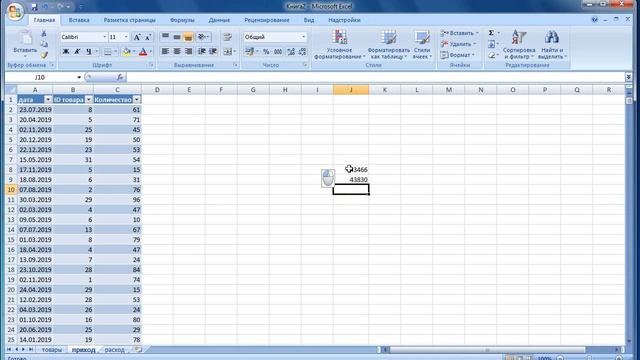The height and width of the screenshot is (360, 640).
Task: Toggle wrap text icon
Action: pyautogui.click(x=228, y=37)
